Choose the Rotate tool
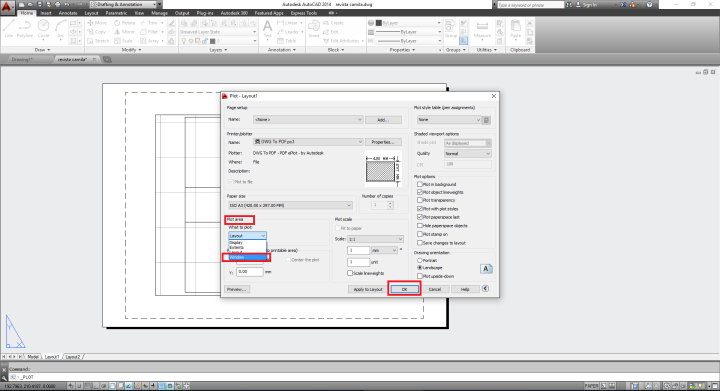Image resolution: width=720 pixels, height=391 pixels. (x=125, y=22)
